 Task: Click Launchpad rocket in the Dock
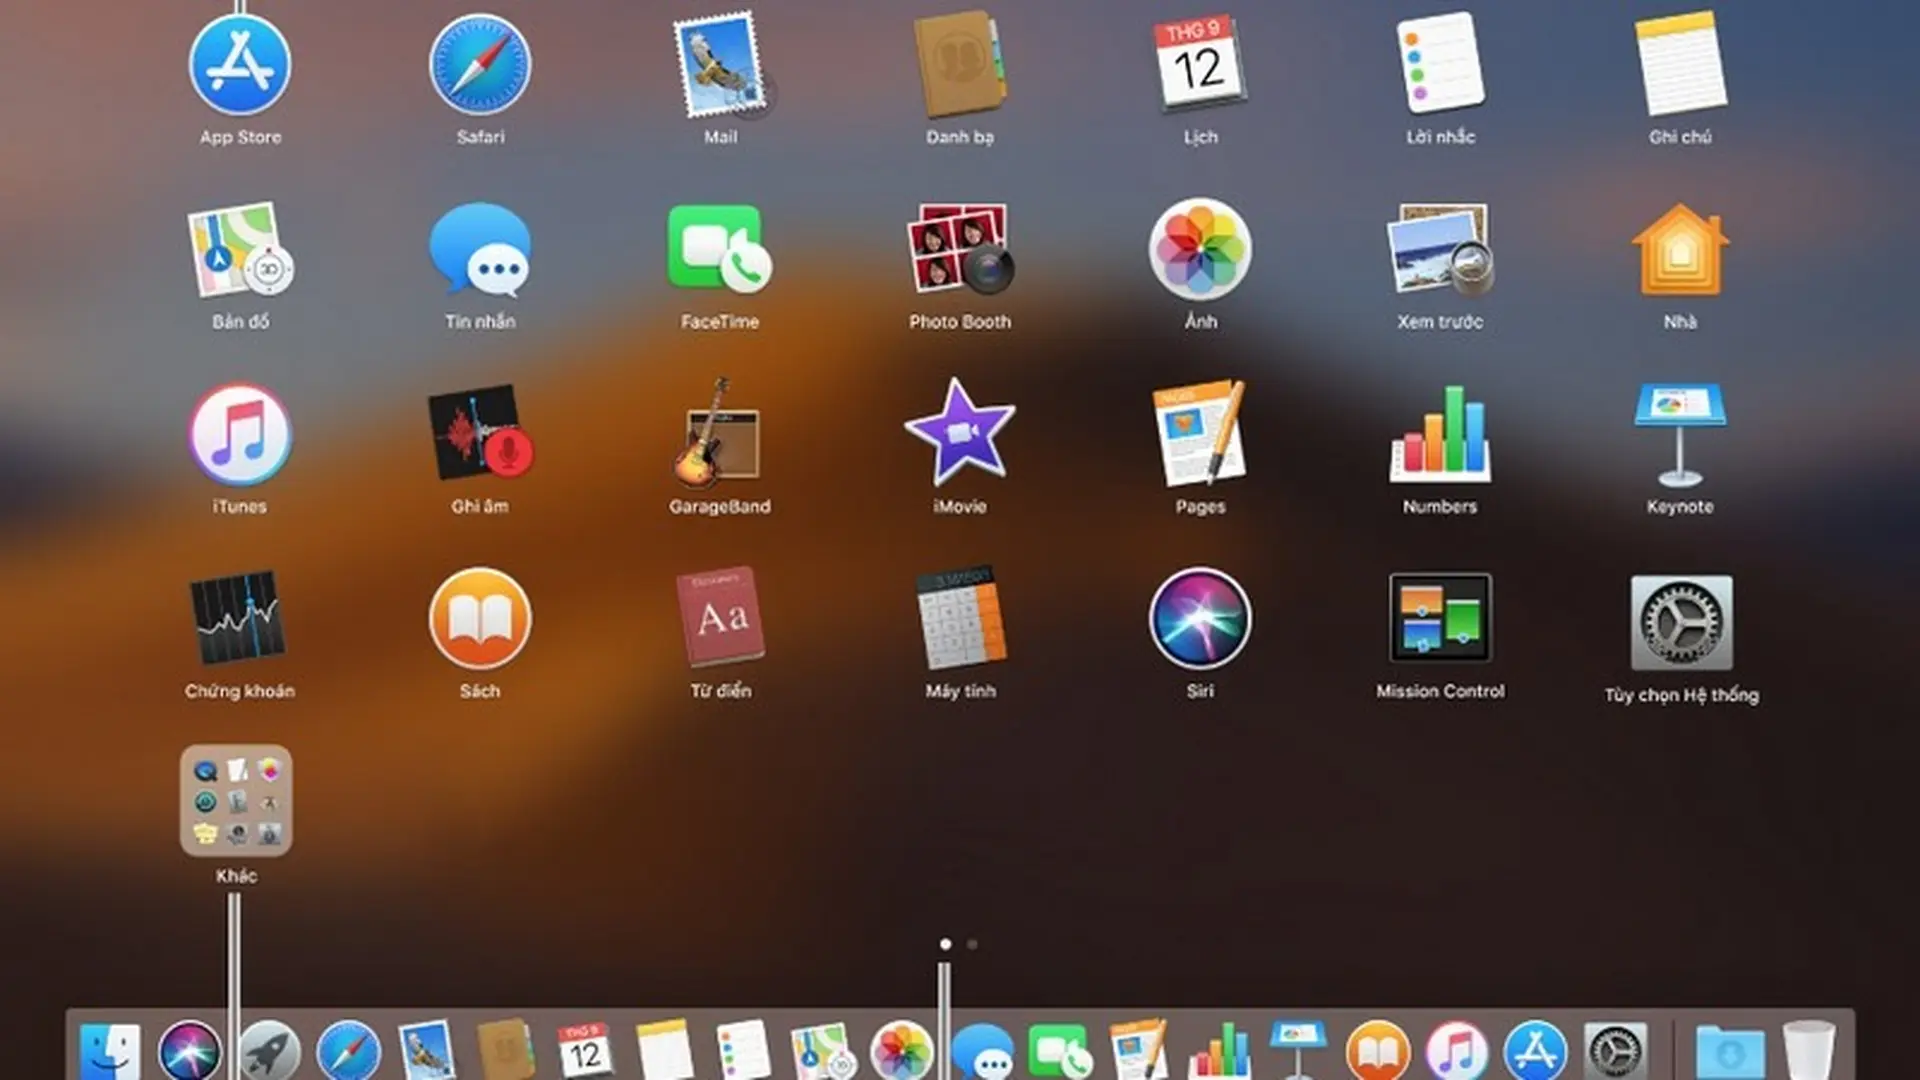pos(269,1052)
